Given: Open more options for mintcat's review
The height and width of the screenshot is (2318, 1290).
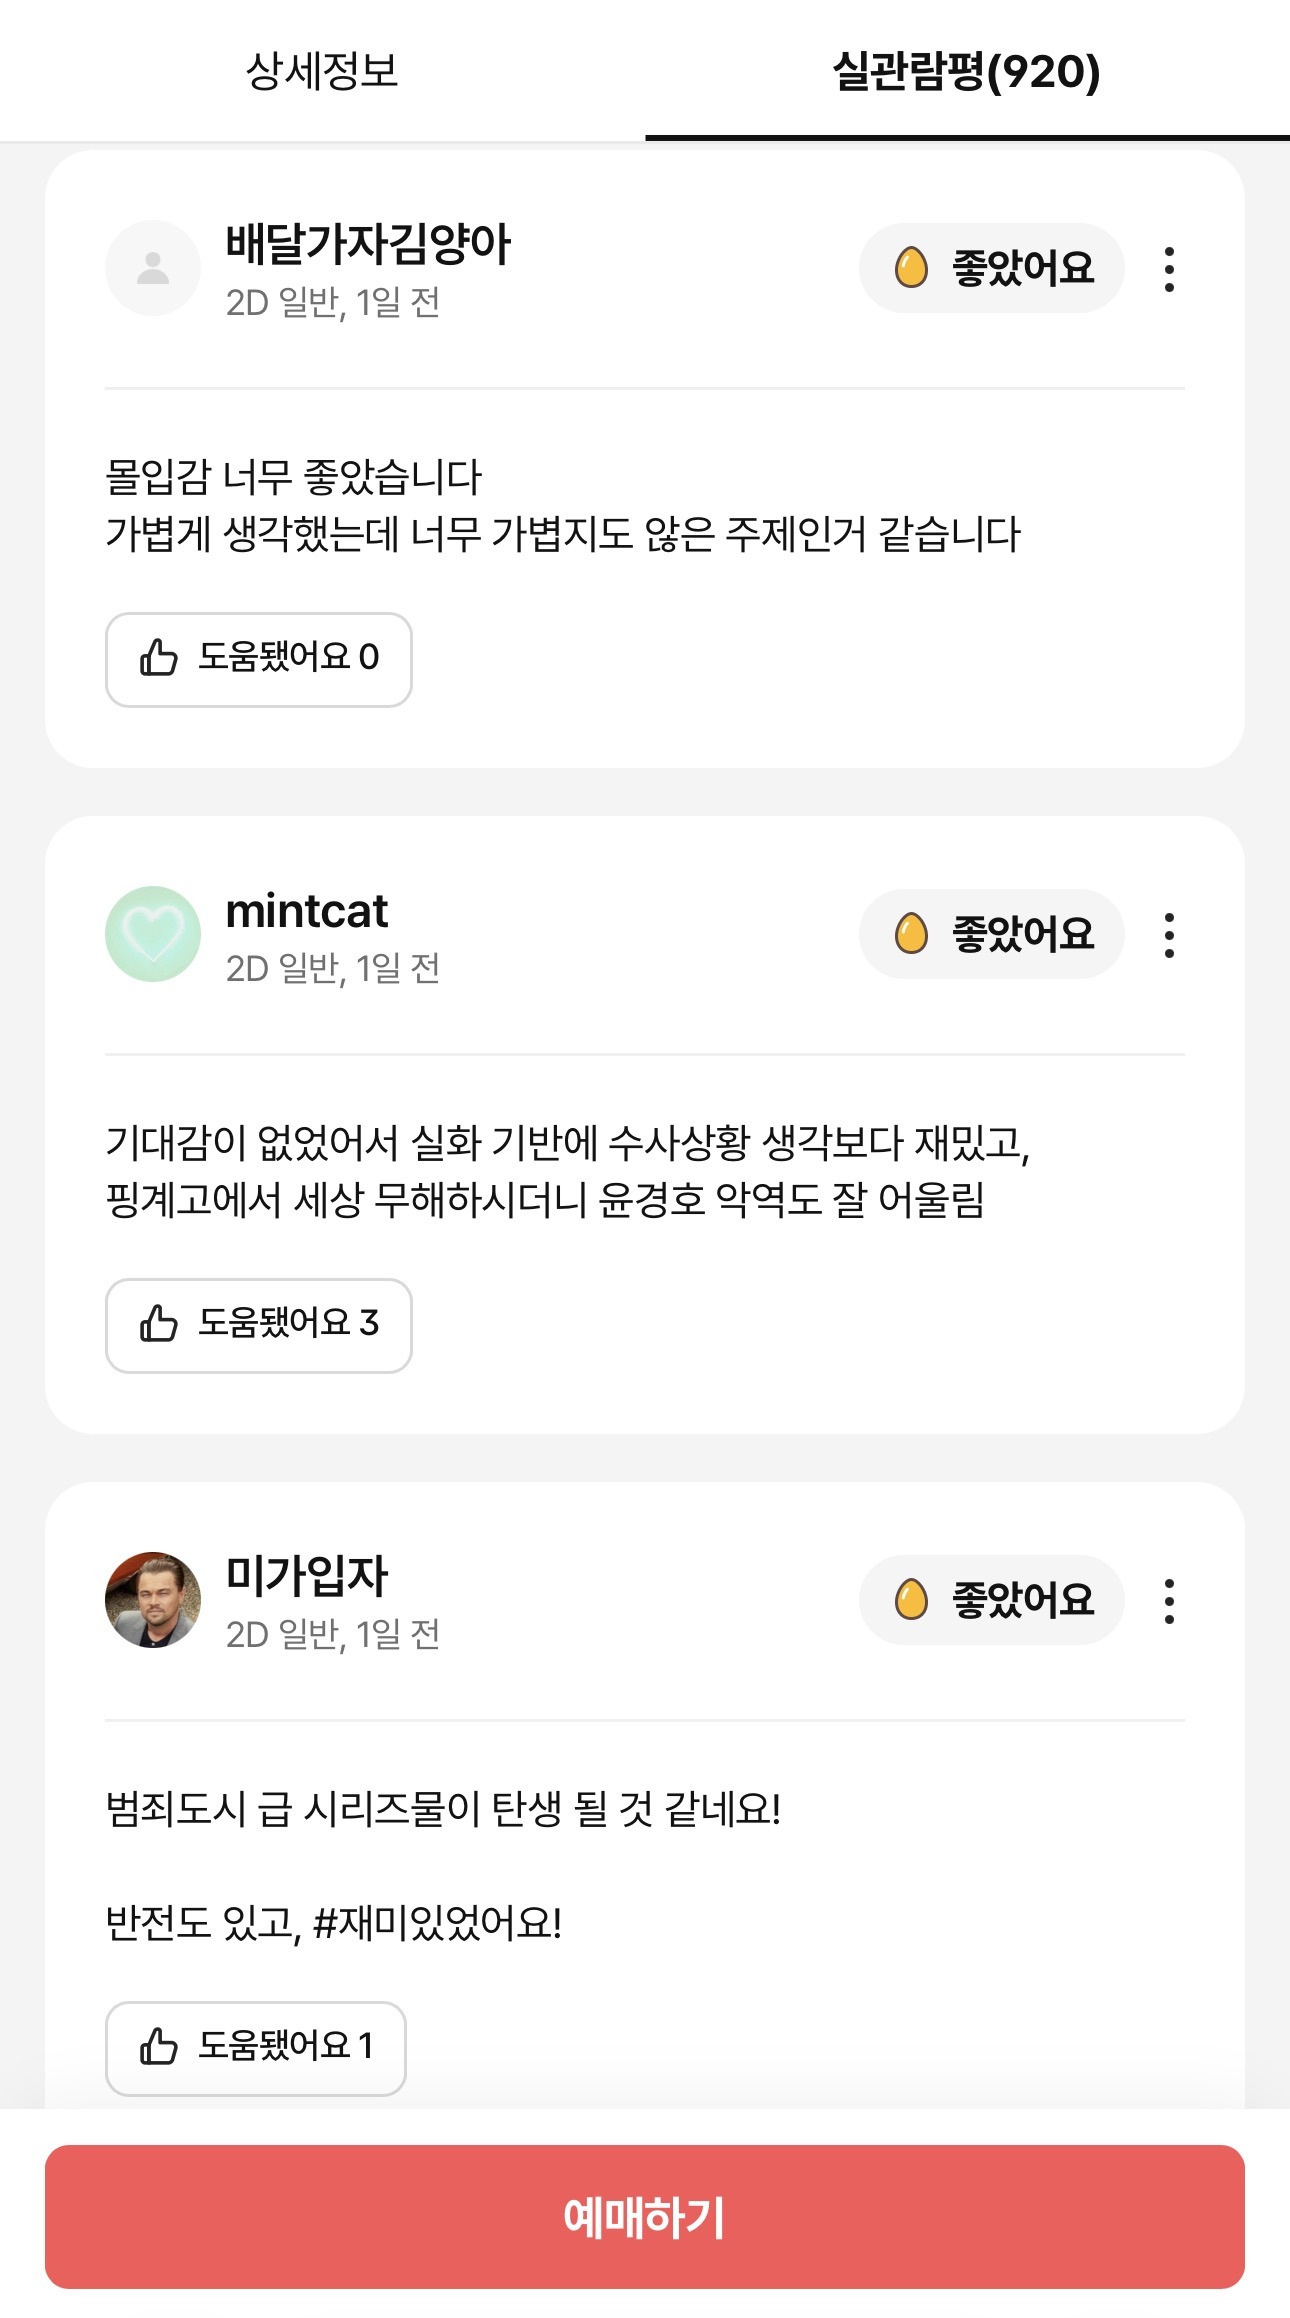Looking at the screenshot, I should (x=1169, y=935).
